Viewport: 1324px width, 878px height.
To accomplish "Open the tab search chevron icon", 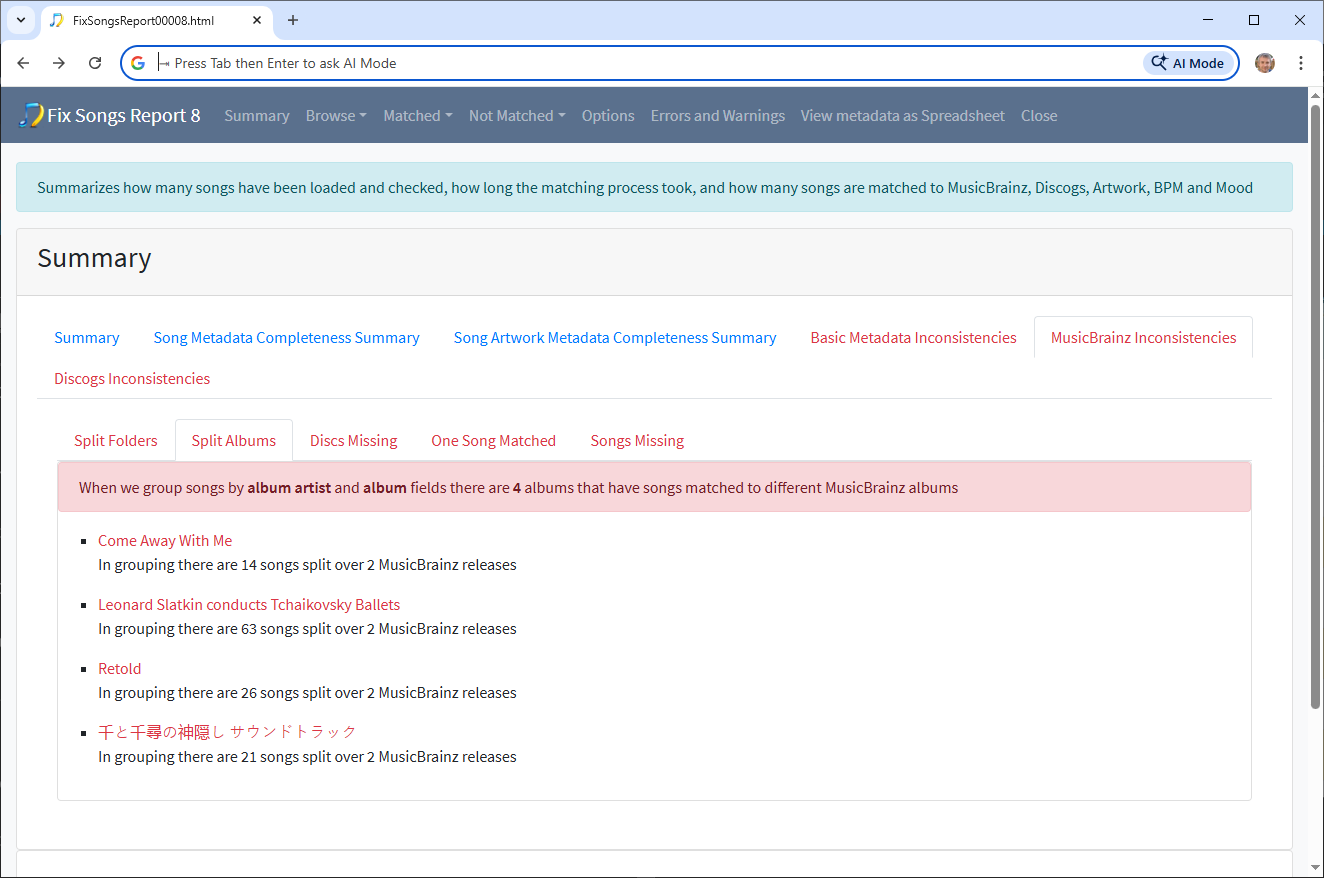I will click(20, 20).
